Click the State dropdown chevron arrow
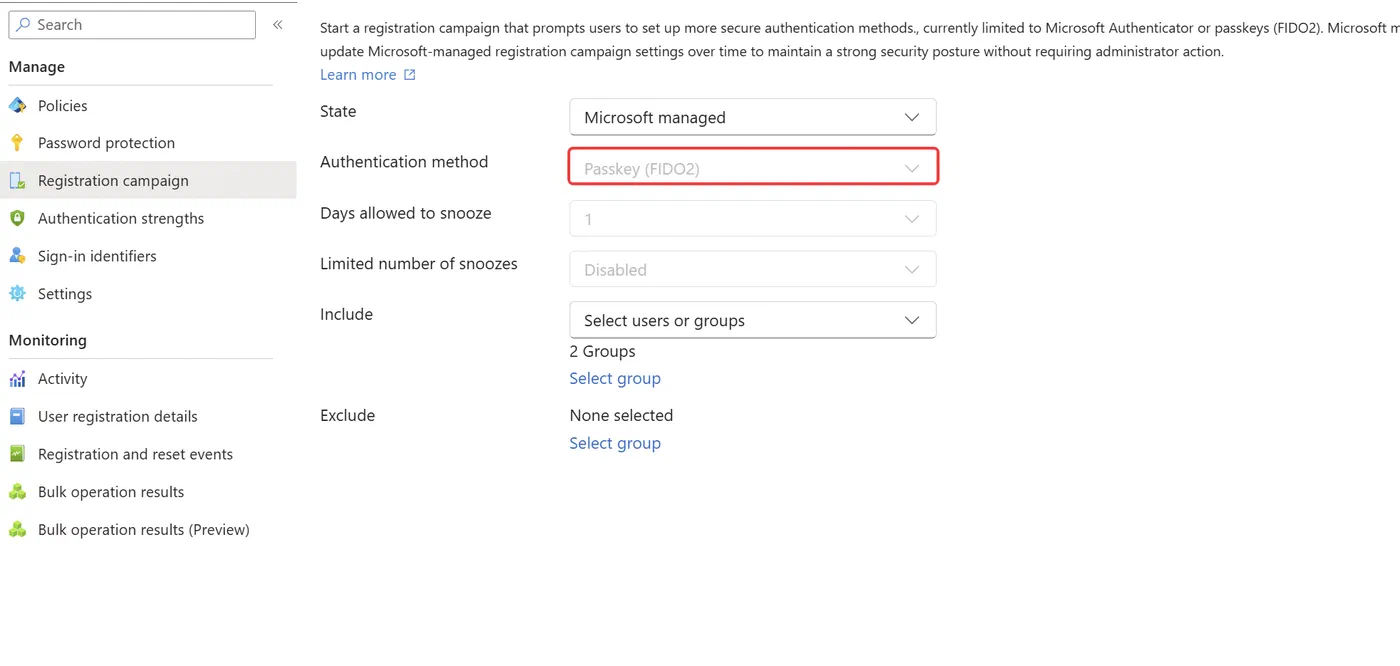 pyautogui.click(x=912, y=117)
